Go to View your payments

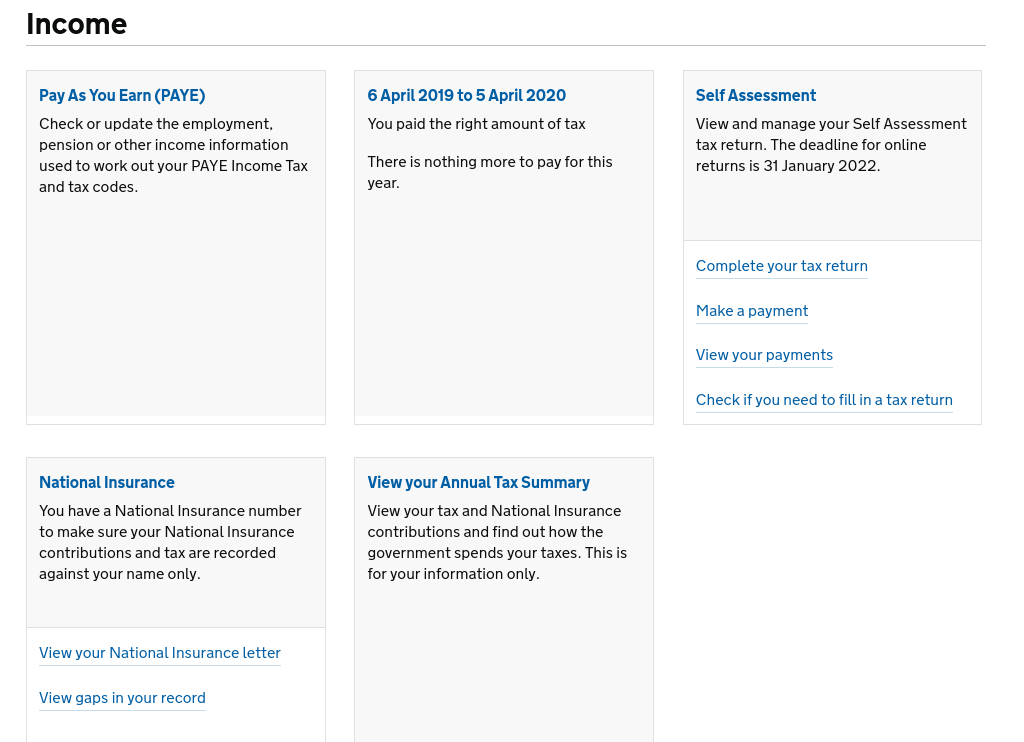click(x=764, y=355)
